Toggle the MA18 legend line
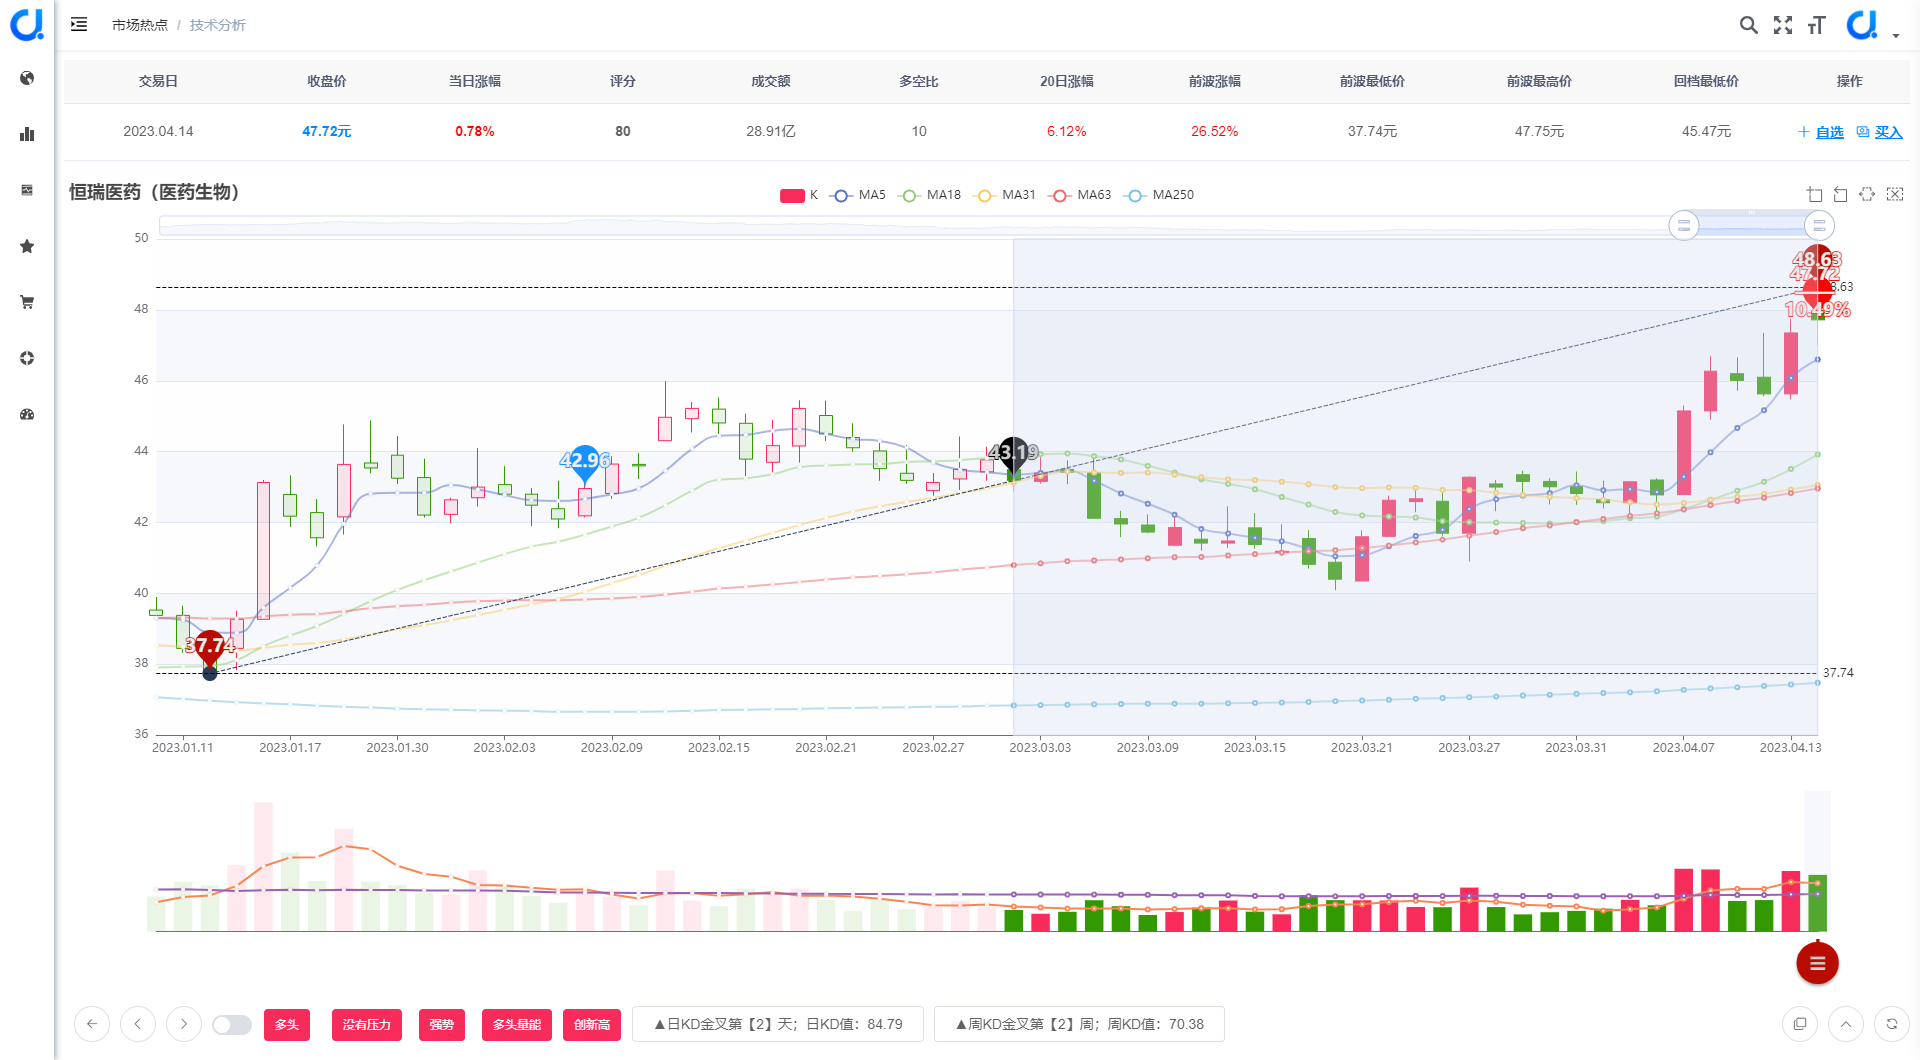The height and width of the screenshot is (1060, 1920). (x=930, y=195)
